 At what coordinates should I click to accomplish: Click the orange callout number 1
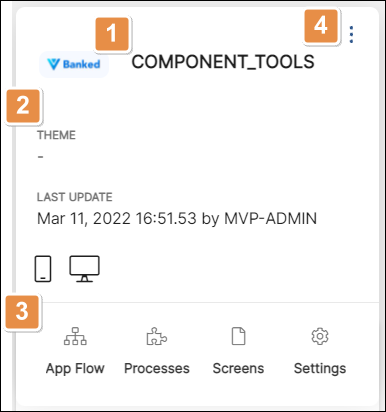[x=112, y=34]
